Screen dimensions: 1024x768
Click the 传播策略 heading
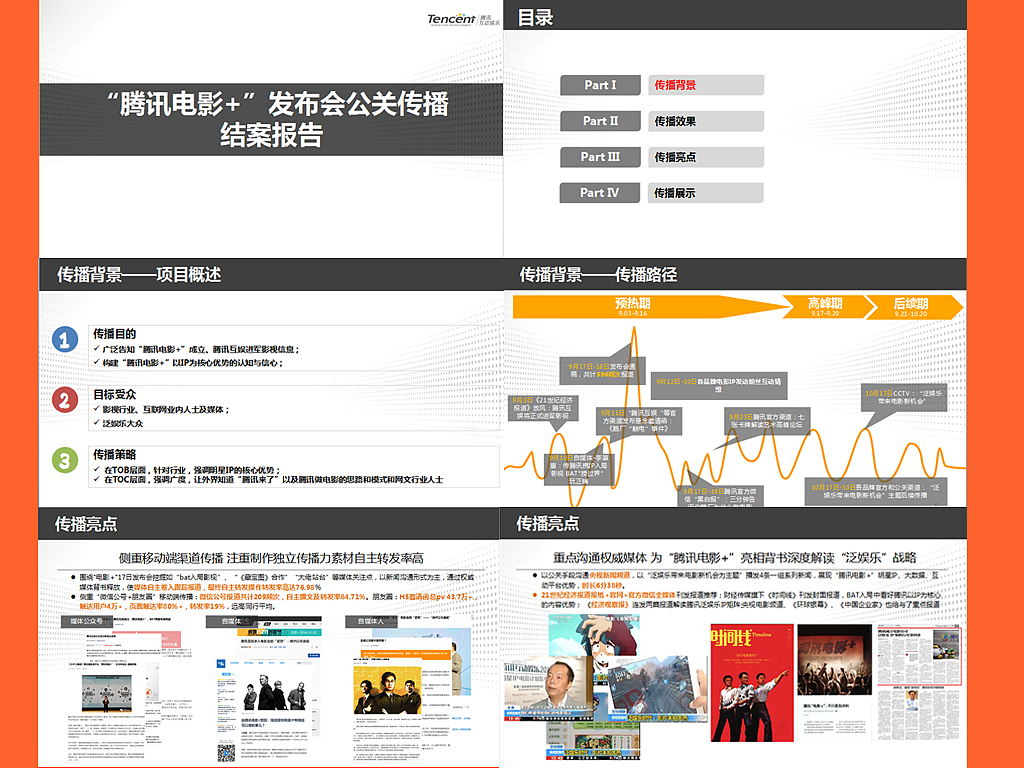pos(114,454)
